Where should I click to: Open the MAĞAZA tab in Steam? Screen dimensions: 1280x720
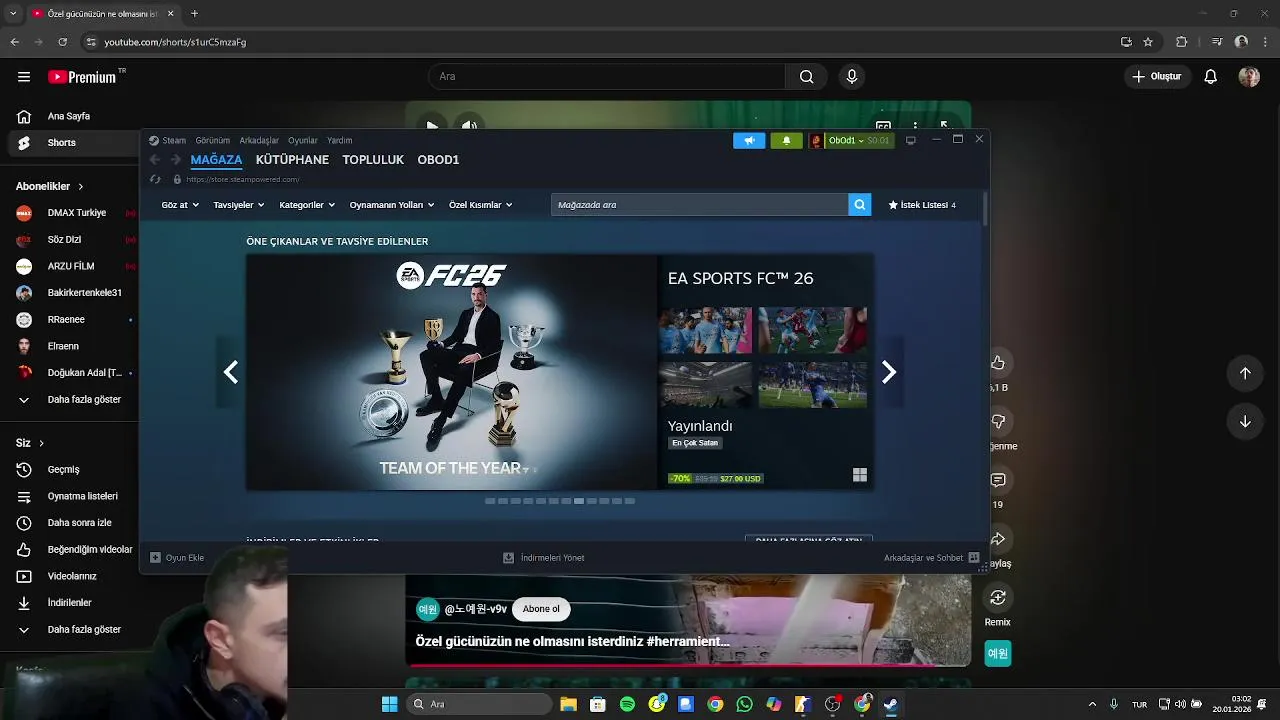pyautogui.click(x=216, y=160)
